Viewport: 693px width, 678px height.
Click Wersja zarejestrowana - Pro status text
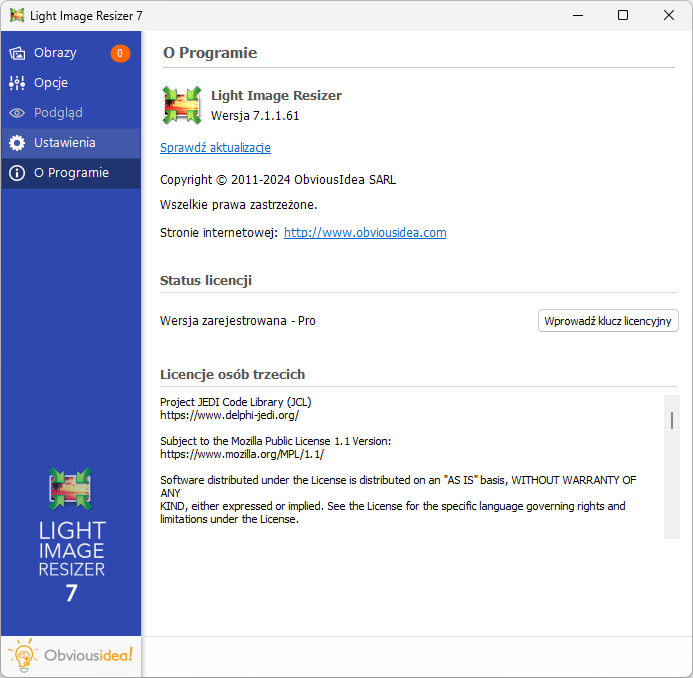[238, 321]
